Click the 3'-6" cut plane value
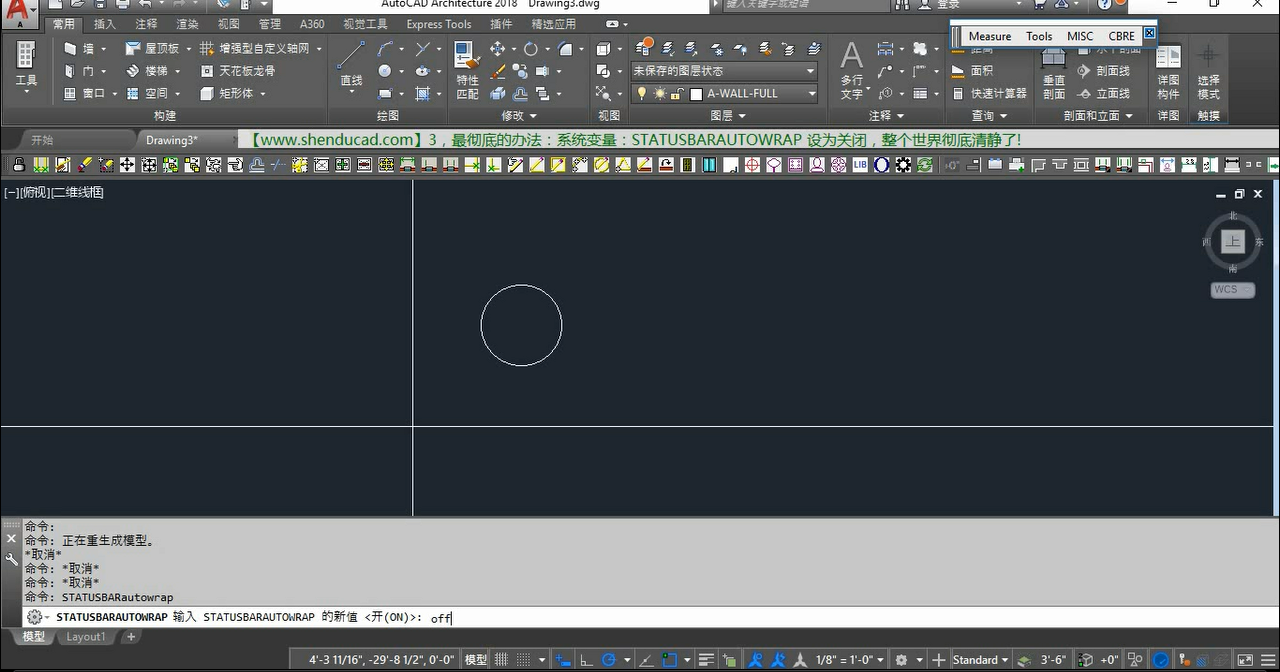 pos(1052,660)
